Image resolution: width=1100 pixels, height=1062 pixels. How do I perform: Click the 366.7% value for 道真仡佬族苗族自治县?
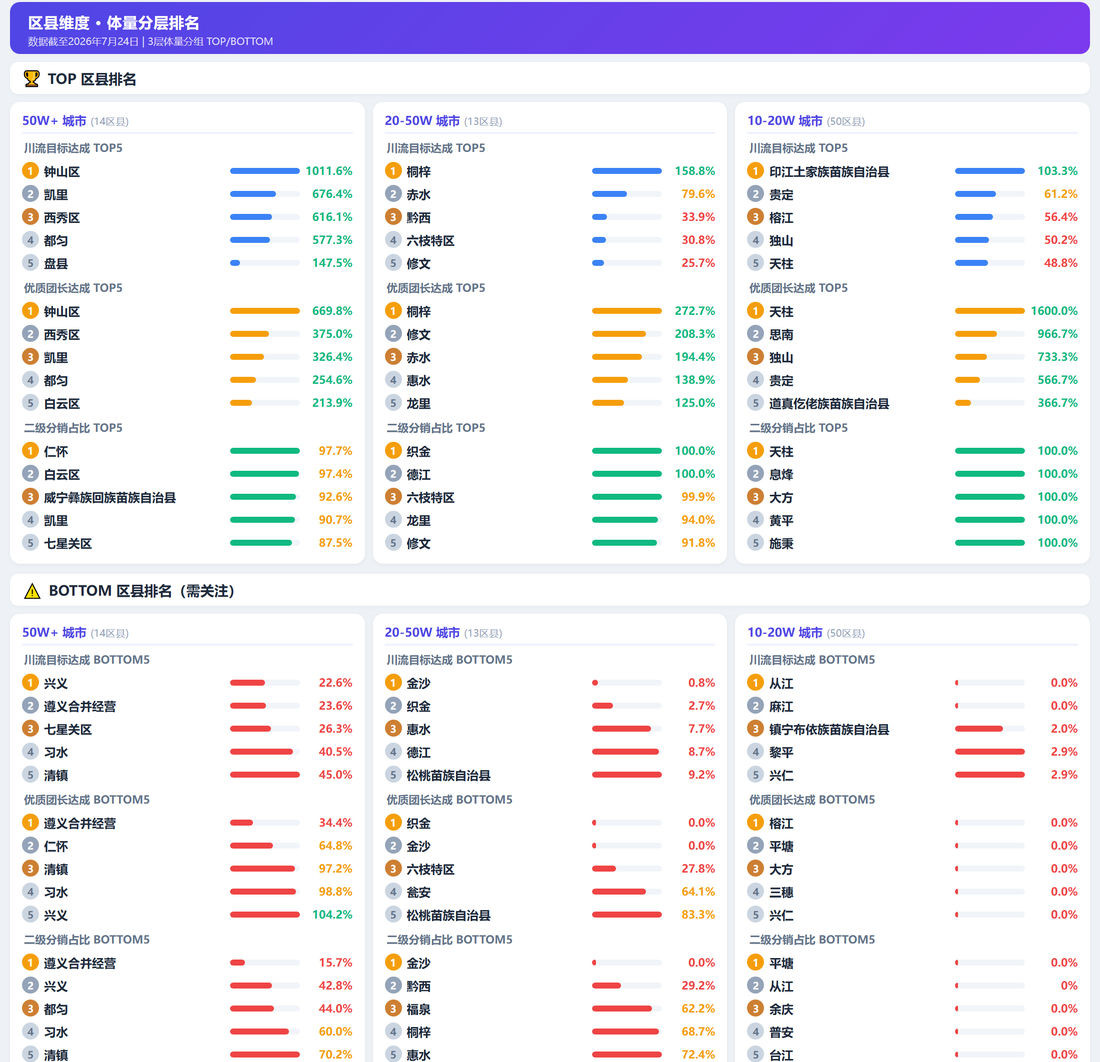tap(1057, 403)
